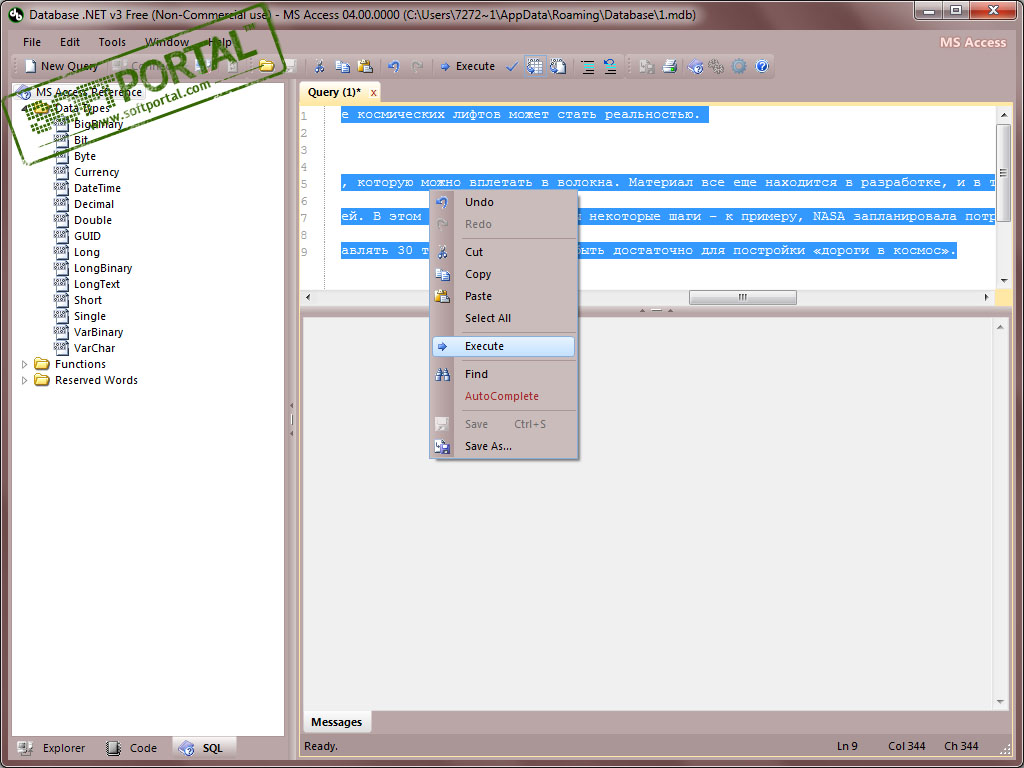Click the indent-lines icon in the toolbar
Screen dimensions: 1024x768
[x=588, y=66]
